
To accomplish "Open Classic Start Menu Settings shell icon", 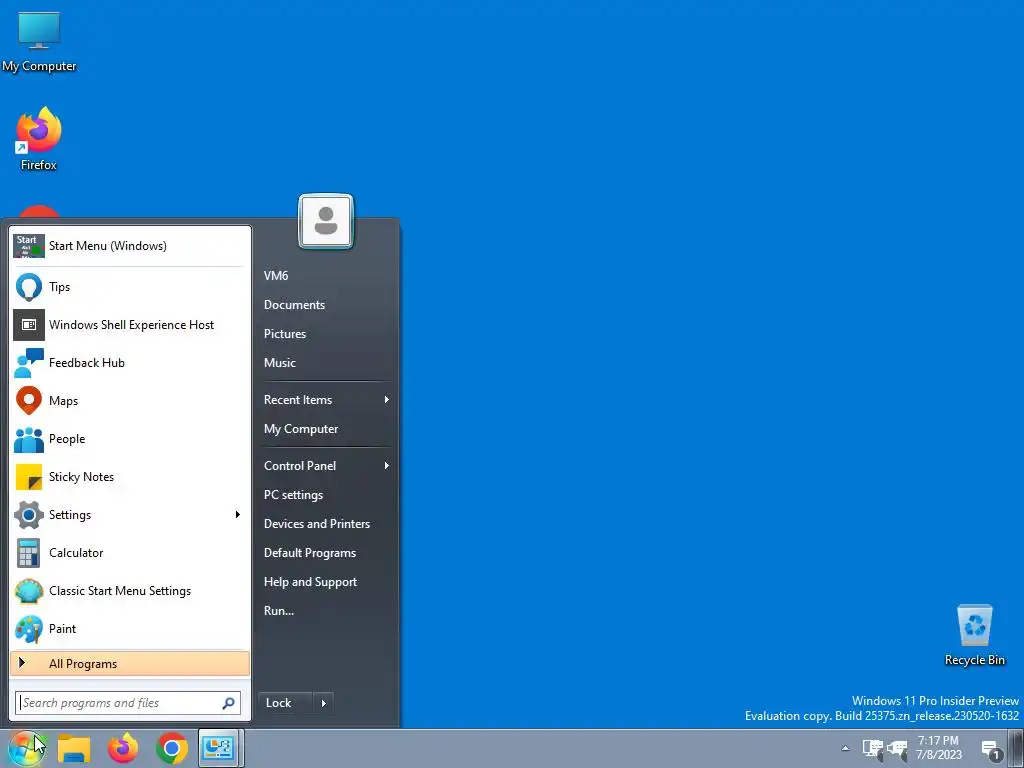I will [29, 590].
